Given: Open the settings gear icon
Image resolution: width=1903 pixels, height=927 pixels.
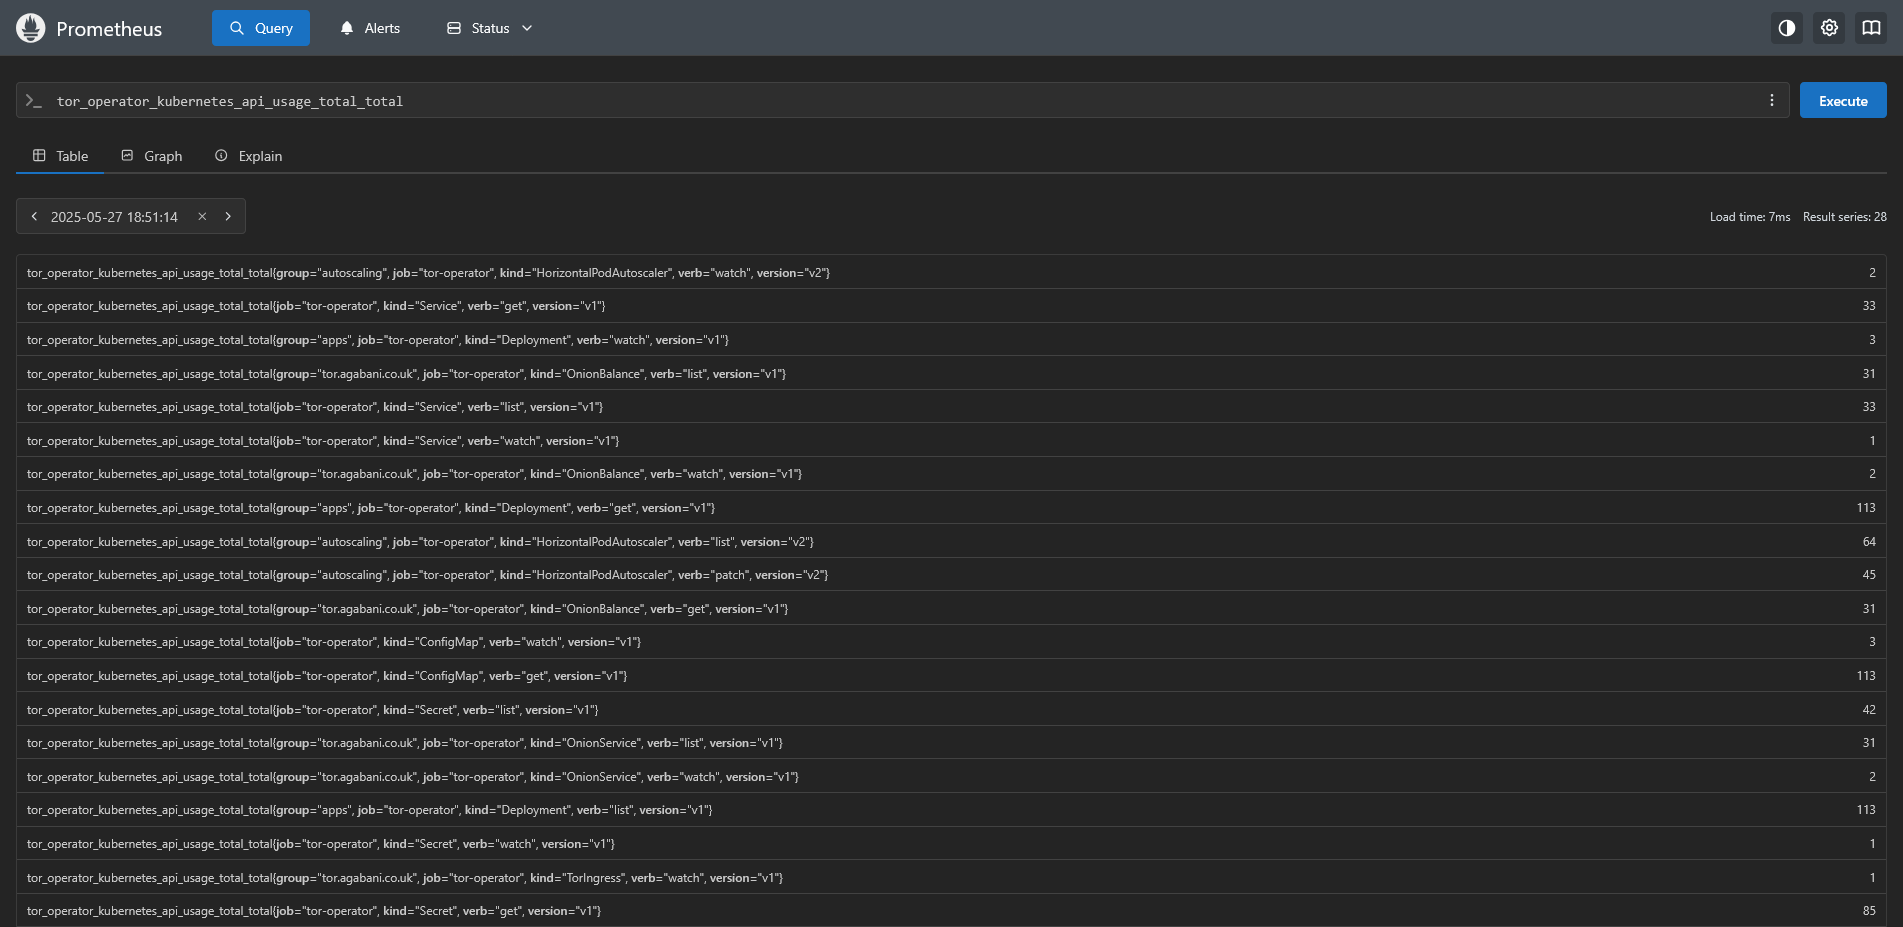Looking at the screenshot, I should point(1829,28).
